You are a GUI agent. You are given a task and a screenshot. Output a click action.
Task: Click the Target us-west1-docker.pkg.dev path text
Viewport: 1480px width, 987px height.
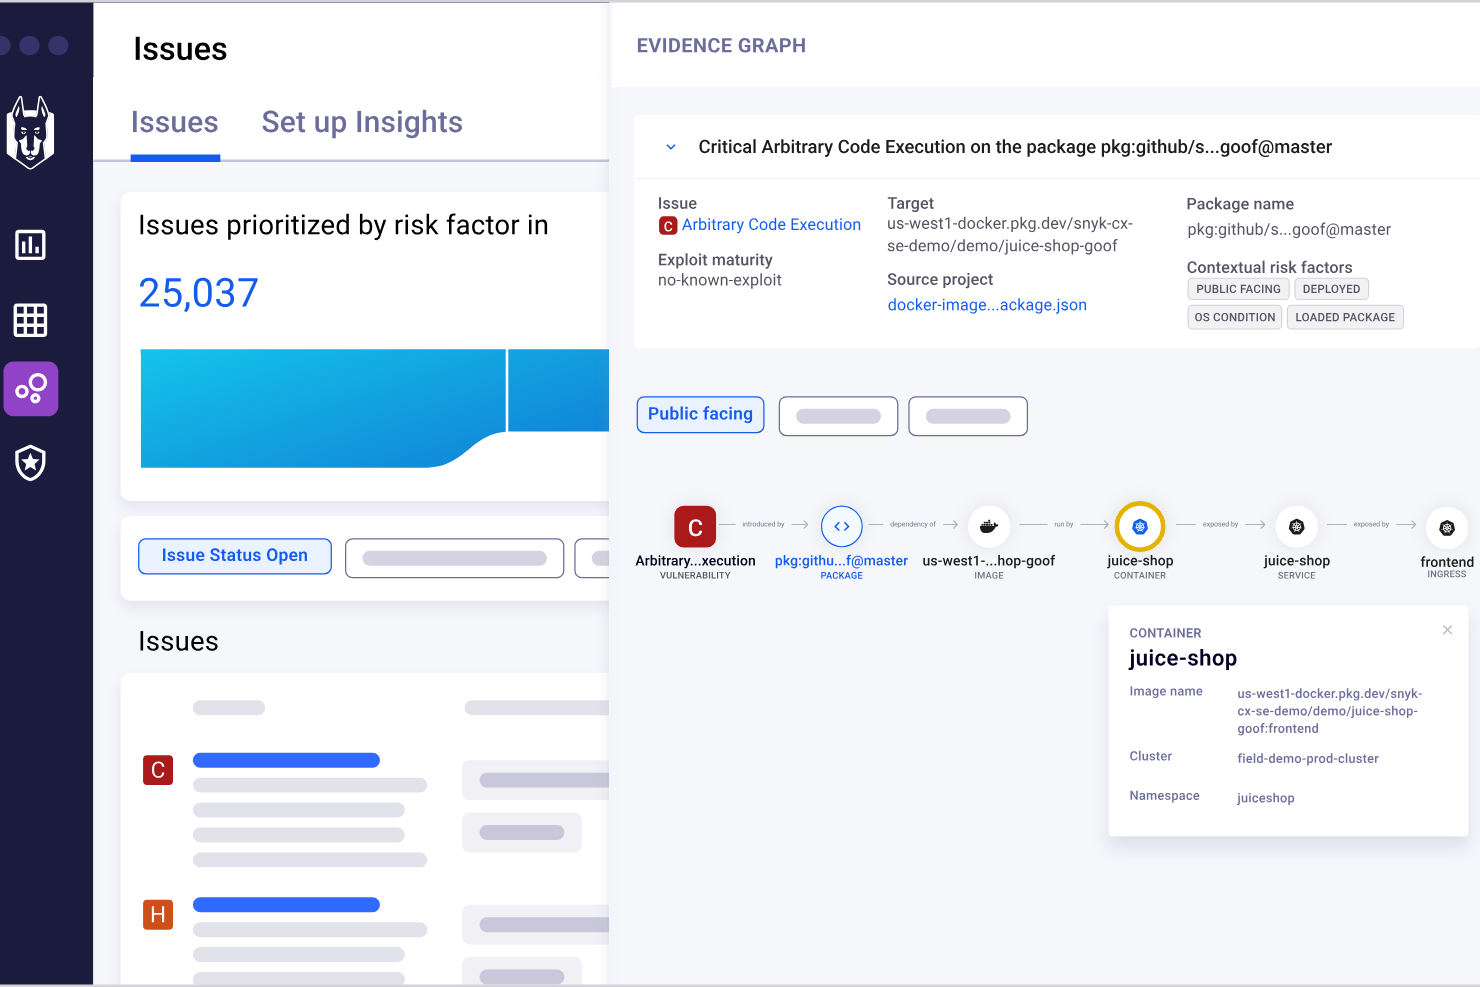[1010, 235]
